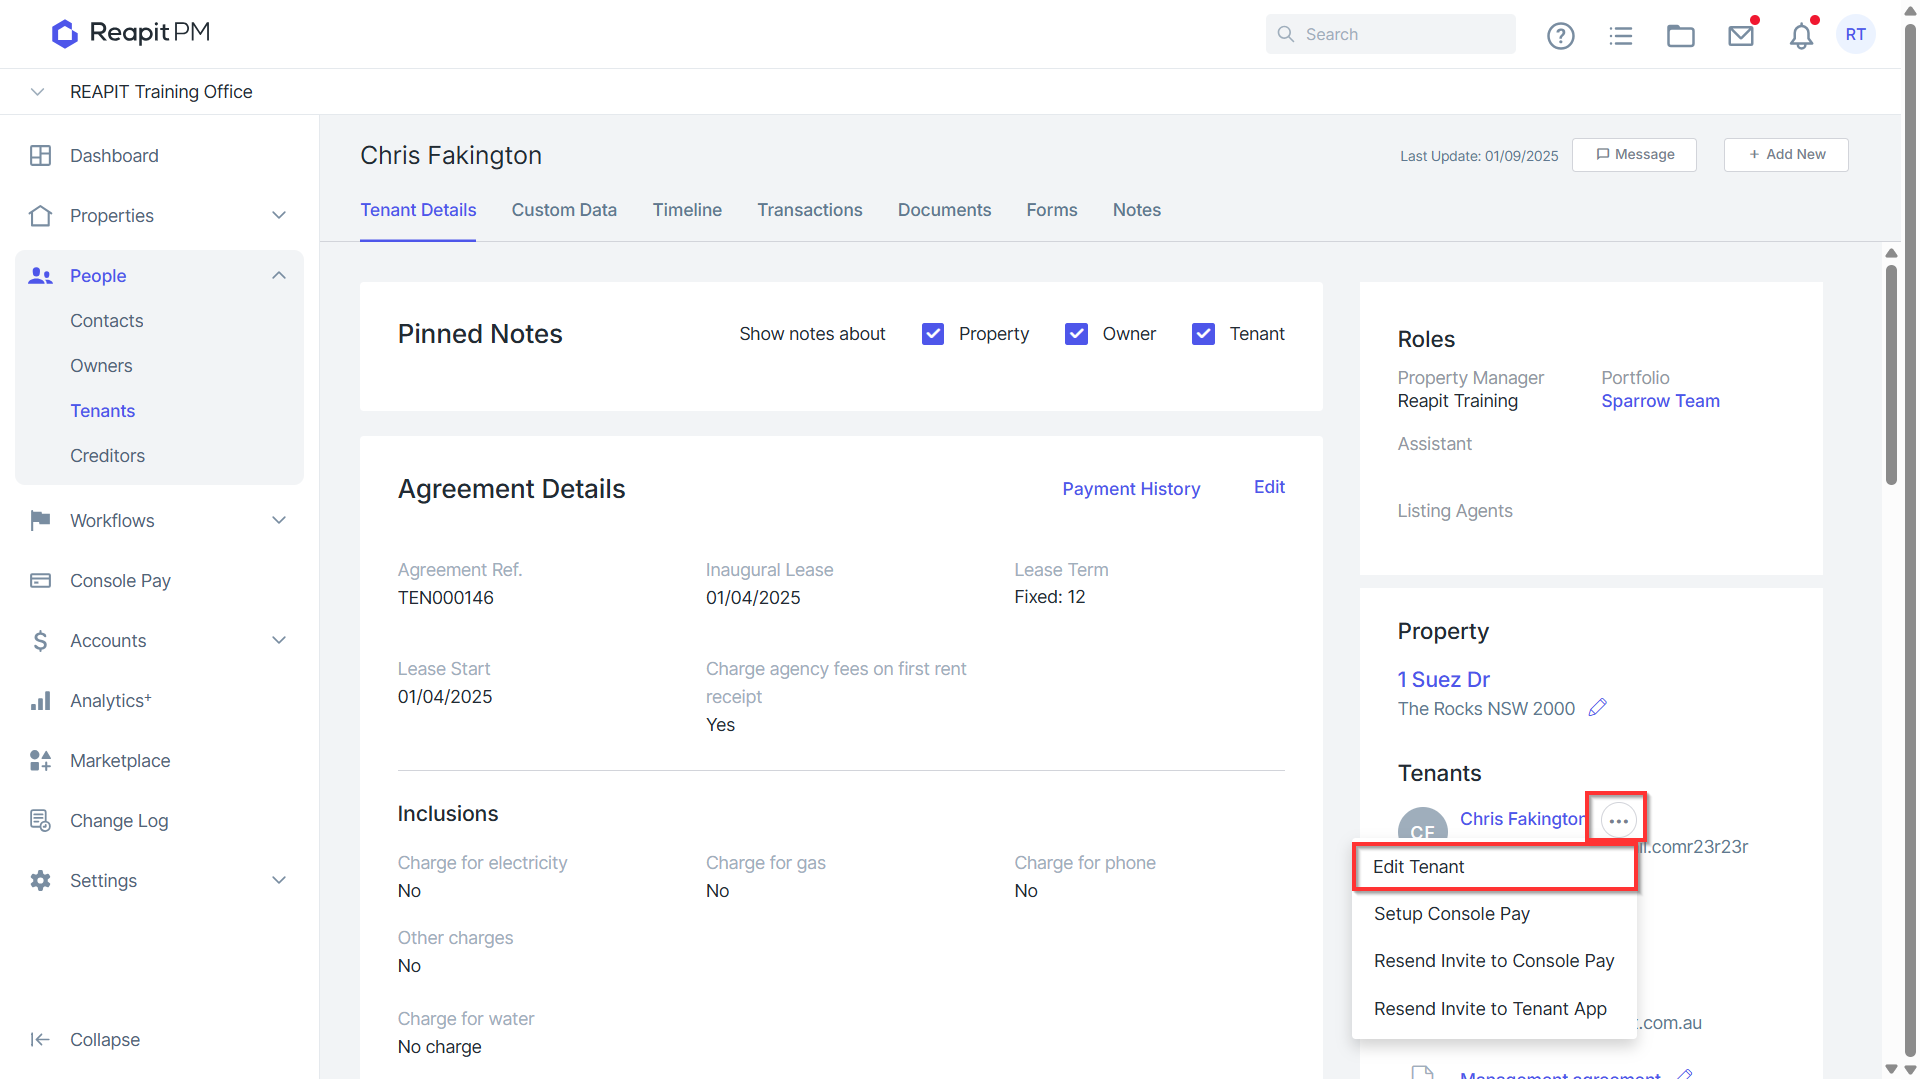1920x1080 pixels.
Task: Open the folder icon in header
Action: [1680, 35]
